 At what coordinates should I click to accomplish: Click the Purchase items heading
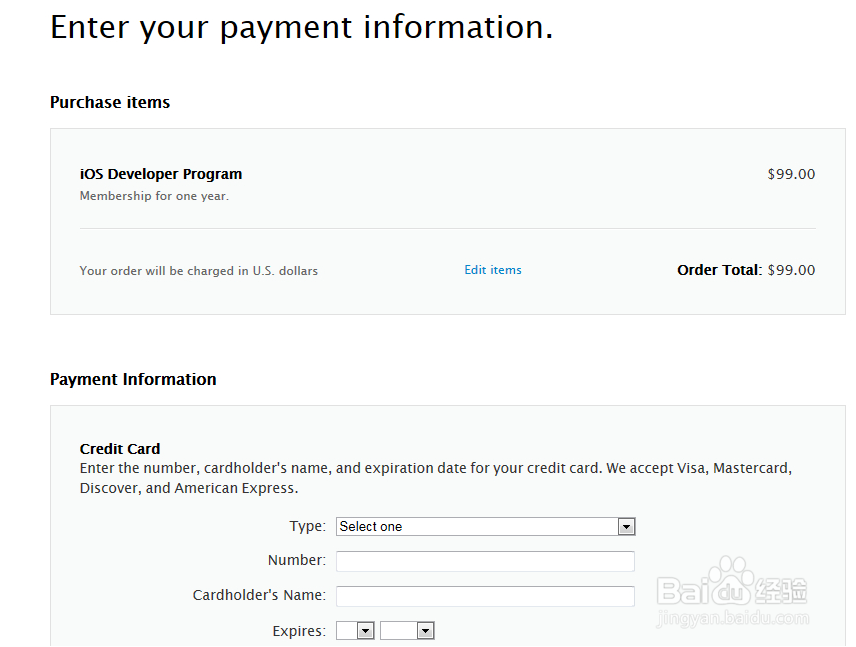click(x=110, y=102)
